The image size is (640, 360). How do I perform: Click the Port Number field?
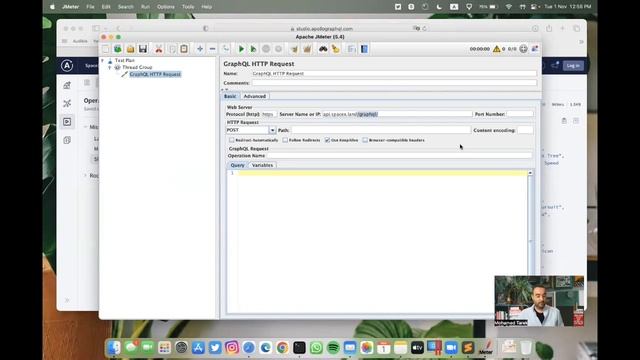pos(520,114)
